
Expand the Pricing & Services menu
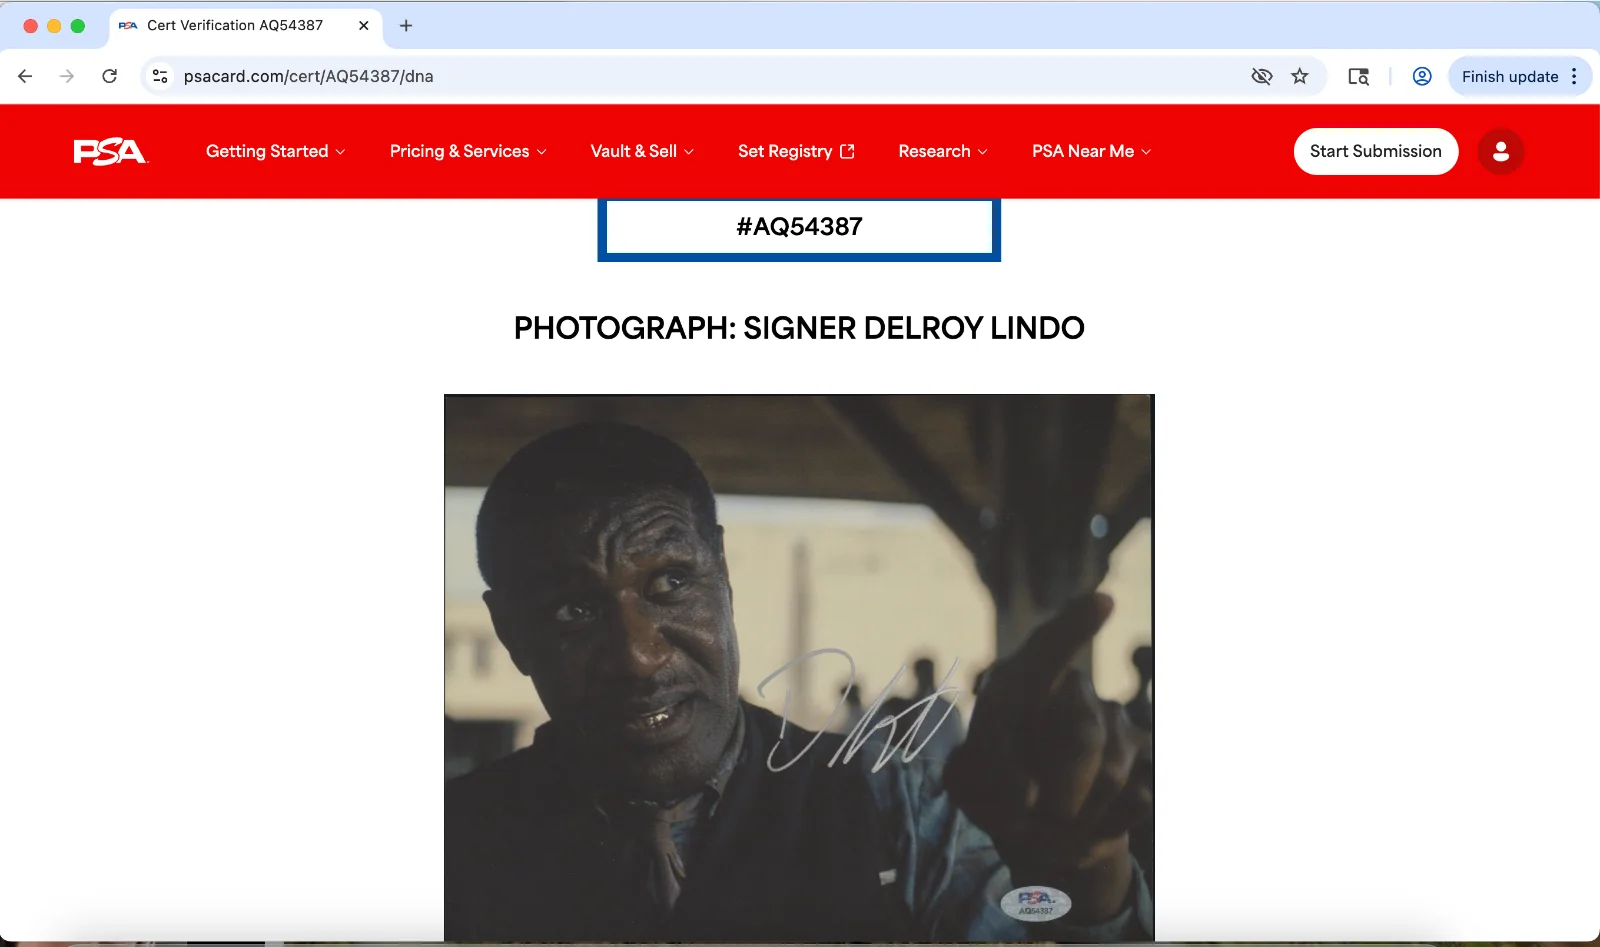pos(468,151)
